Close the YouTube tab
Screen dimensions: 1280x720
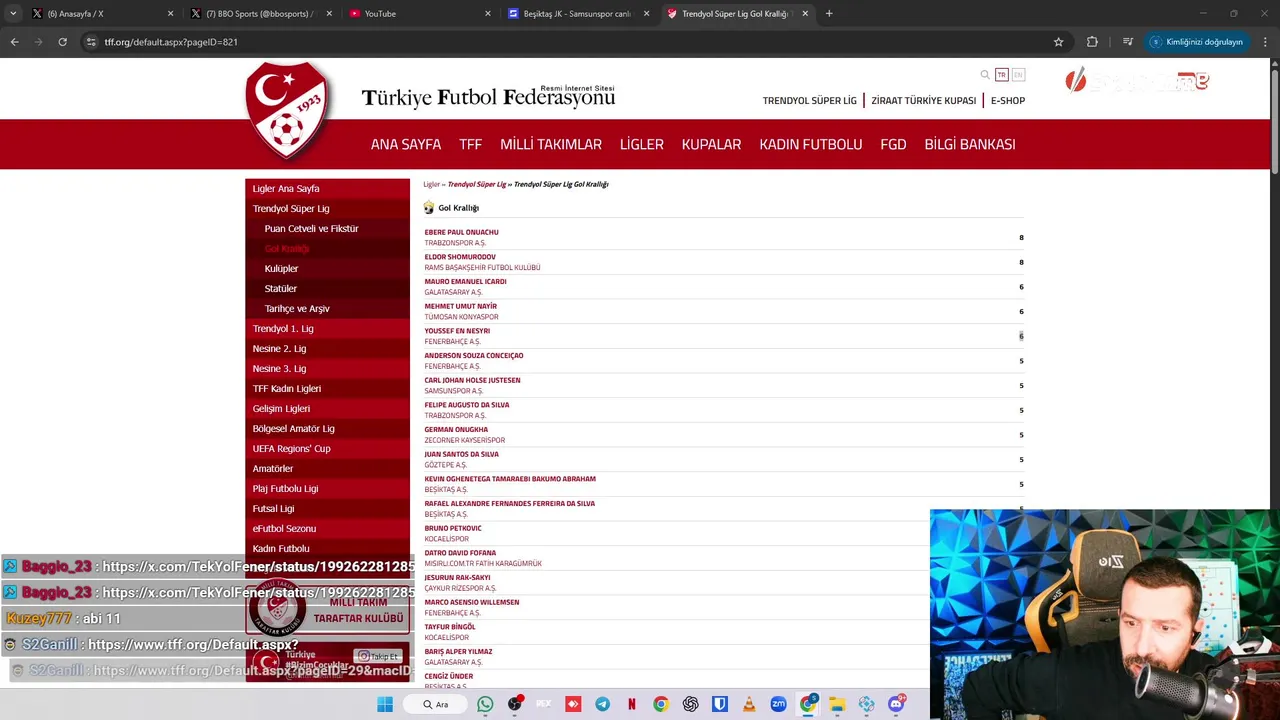(488, 14)
